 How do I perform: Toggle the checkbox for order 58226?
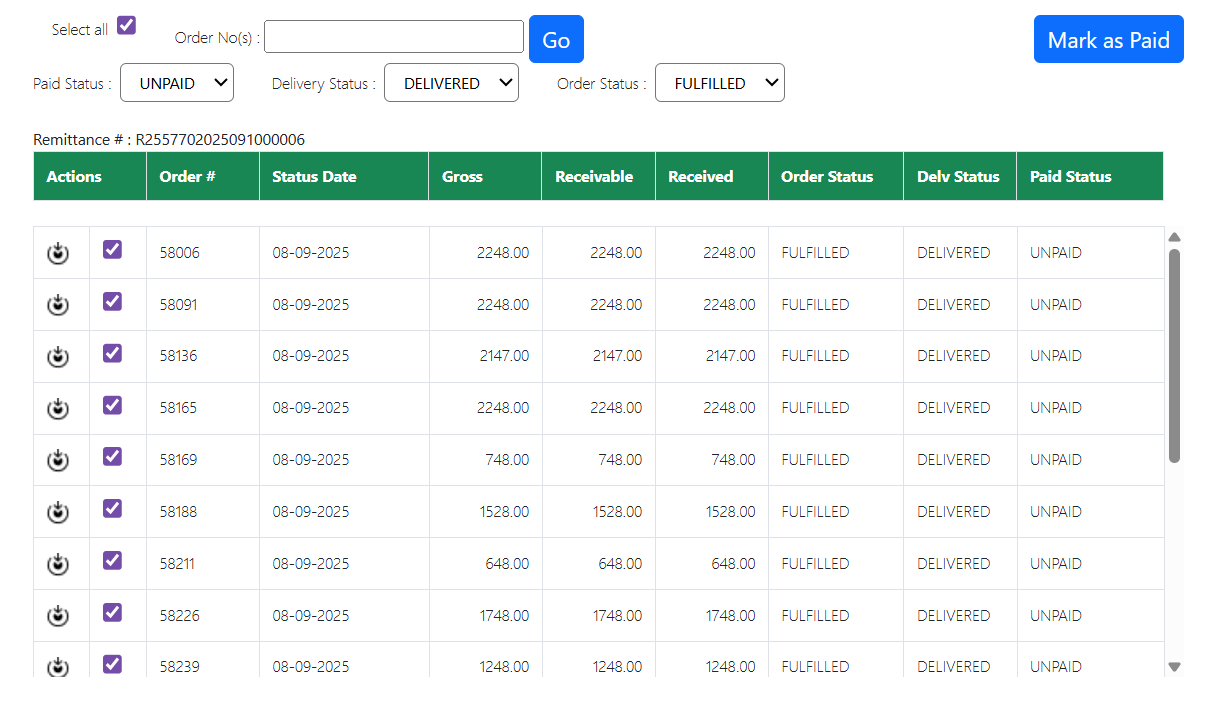point(112,612)
